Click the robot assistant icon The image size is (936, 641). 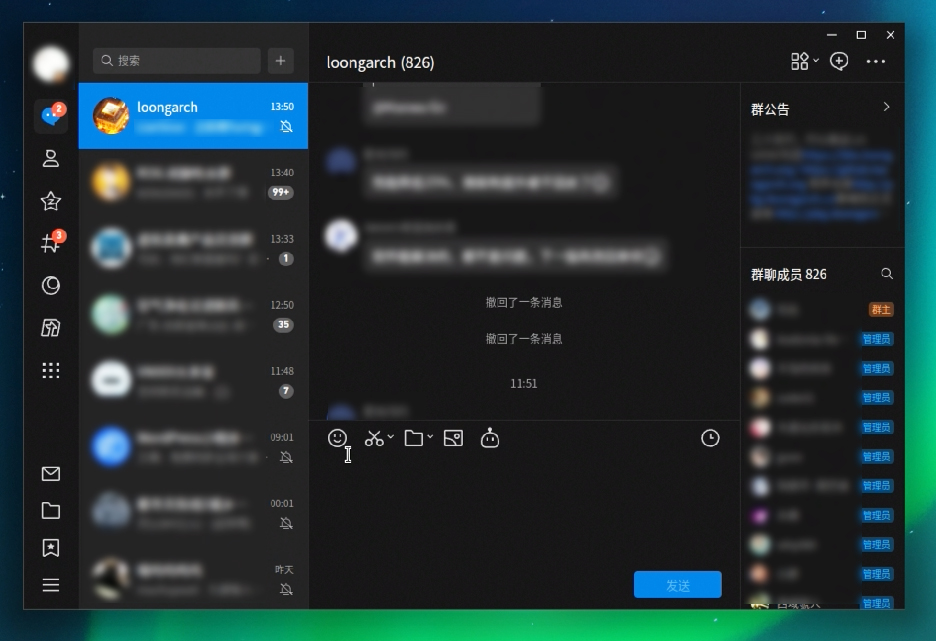coord(490,438)
